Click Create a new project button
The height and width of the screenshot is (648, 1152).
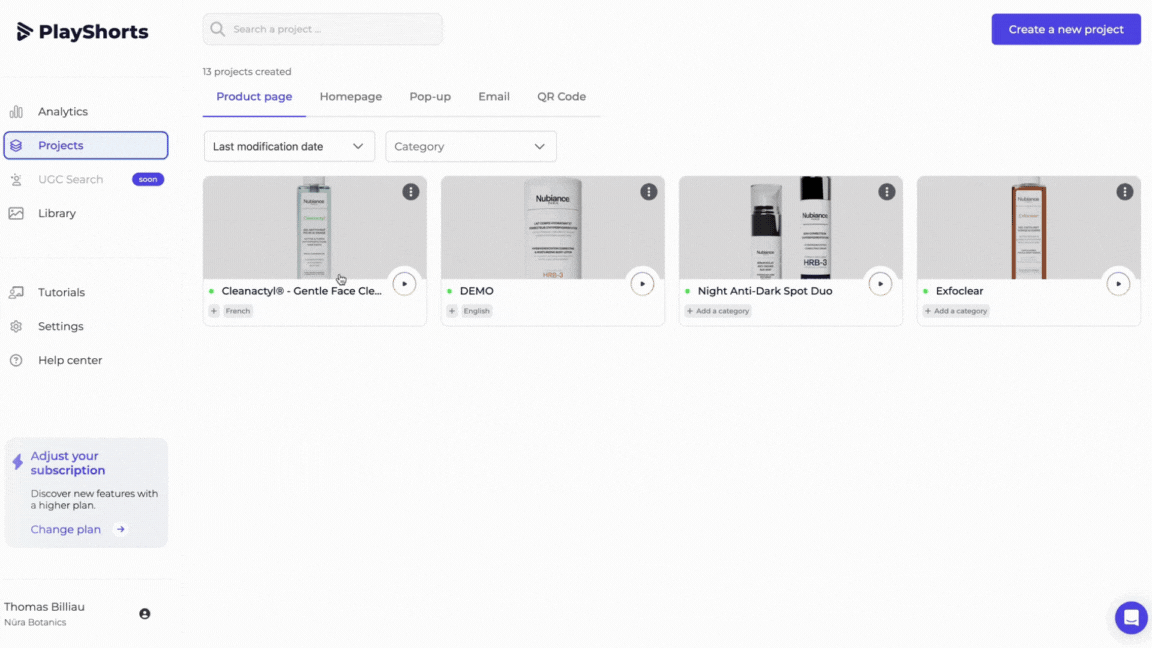click(1066, 29)
